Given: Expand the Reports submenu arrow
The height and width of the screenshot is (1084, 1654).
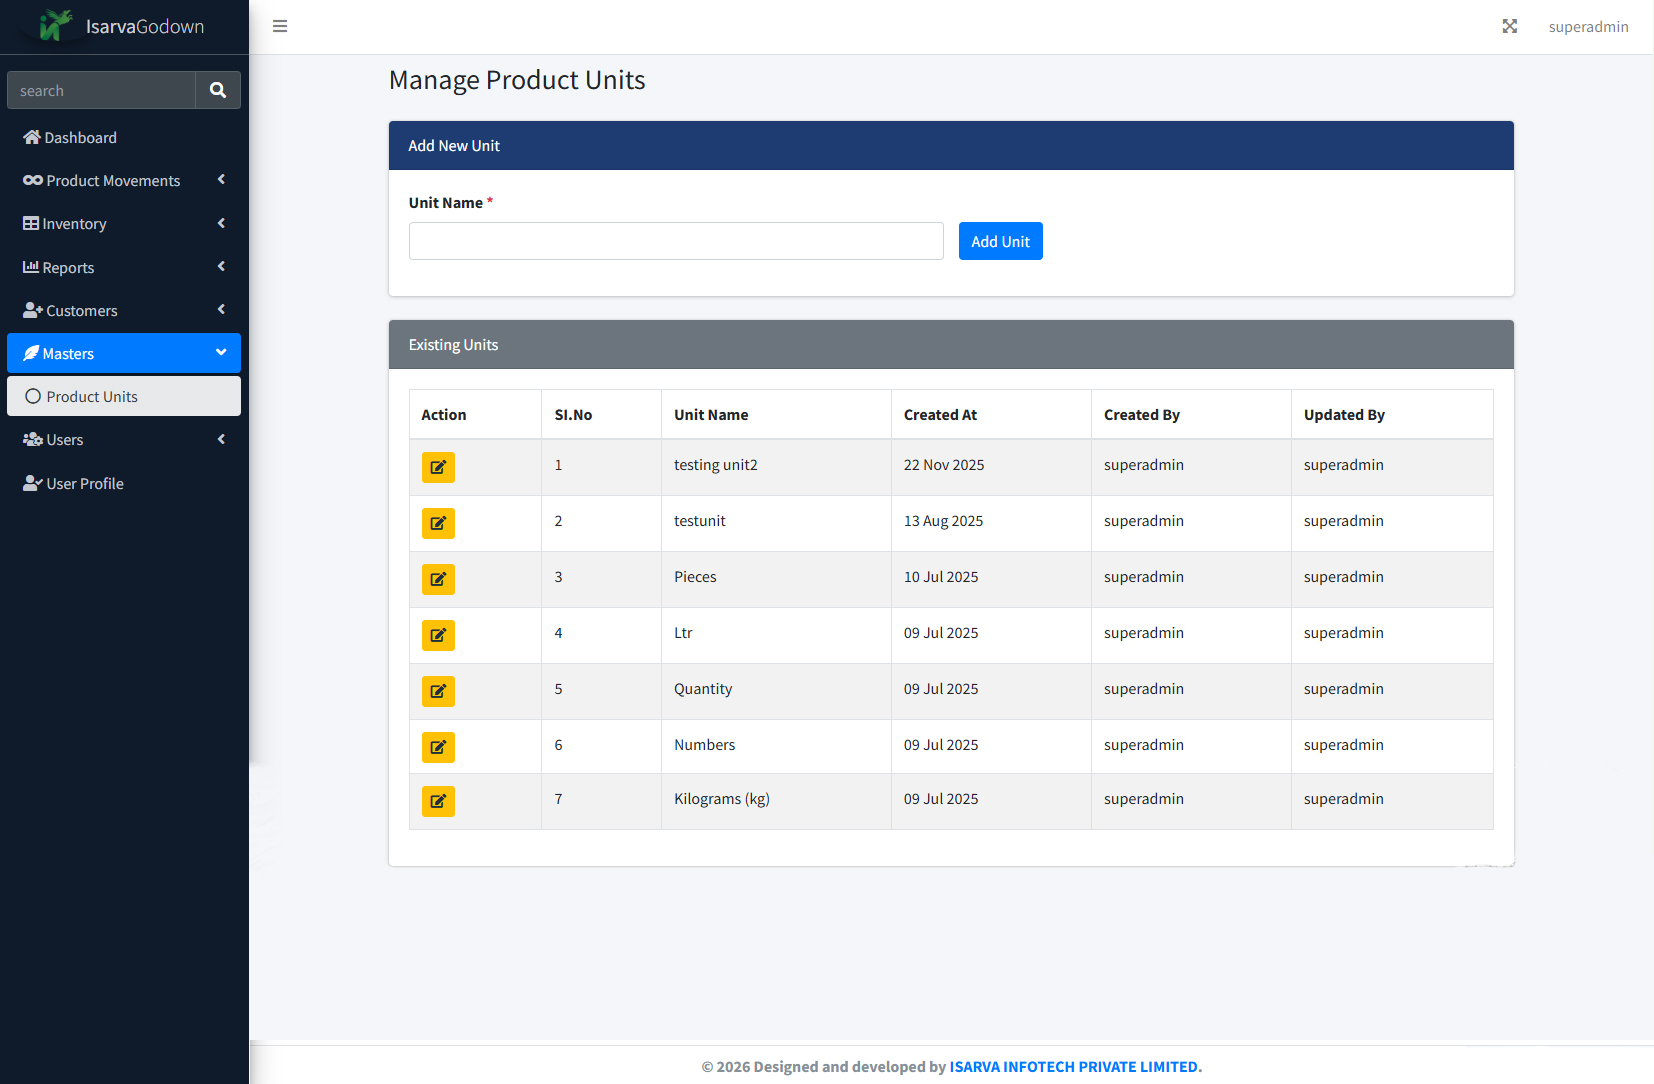Looking at the screenshot, I should (x=221, y=266).
